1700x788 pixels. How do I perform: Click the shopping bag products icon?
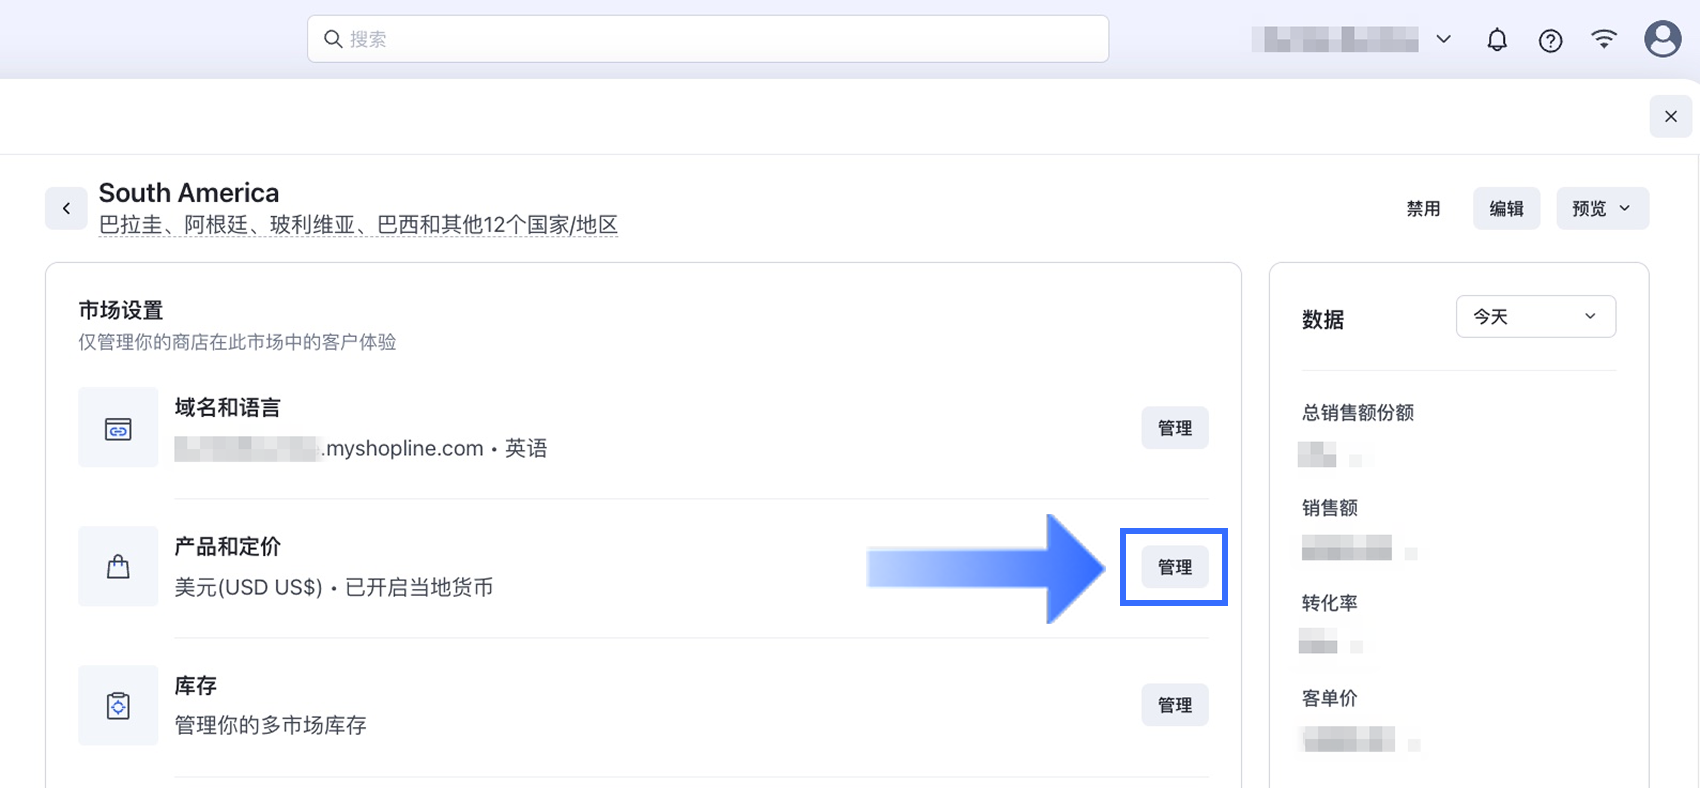118,567
